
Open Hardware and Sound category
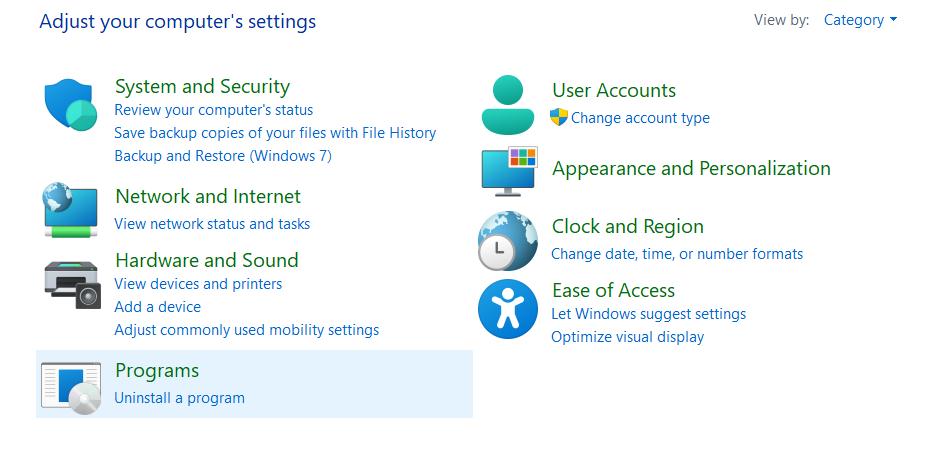click(x=206, y=260)
